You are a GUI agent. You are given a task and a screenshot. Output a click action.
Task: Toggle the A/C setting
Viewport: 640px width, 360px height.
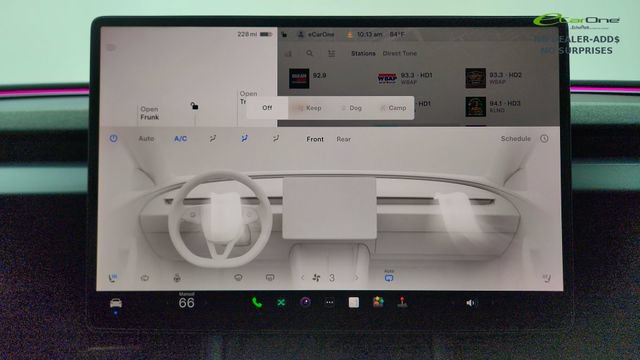tap(180, 139)
